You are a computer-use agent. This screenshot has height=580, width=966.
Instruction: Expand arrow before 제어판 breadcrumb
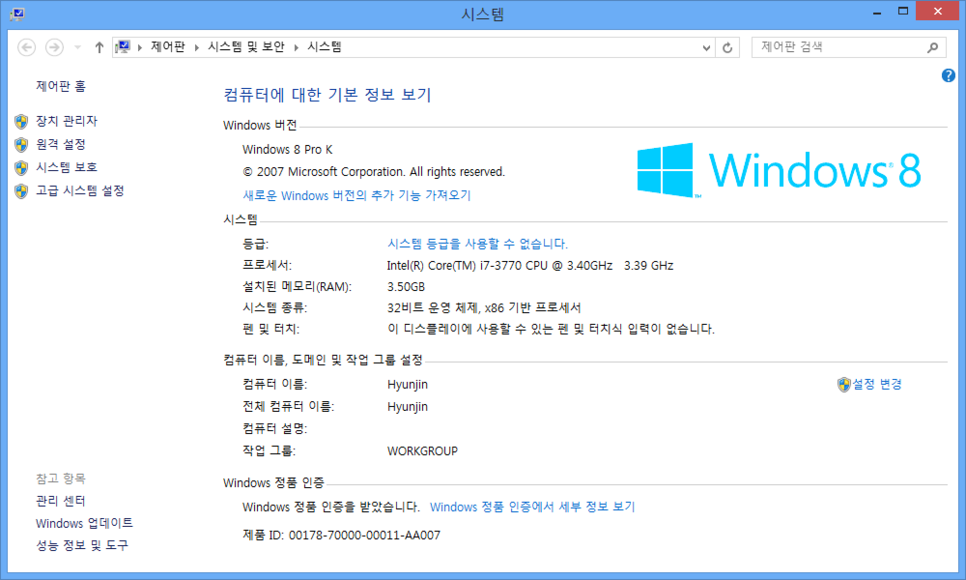pyautogui.click(x=140, y=47)
